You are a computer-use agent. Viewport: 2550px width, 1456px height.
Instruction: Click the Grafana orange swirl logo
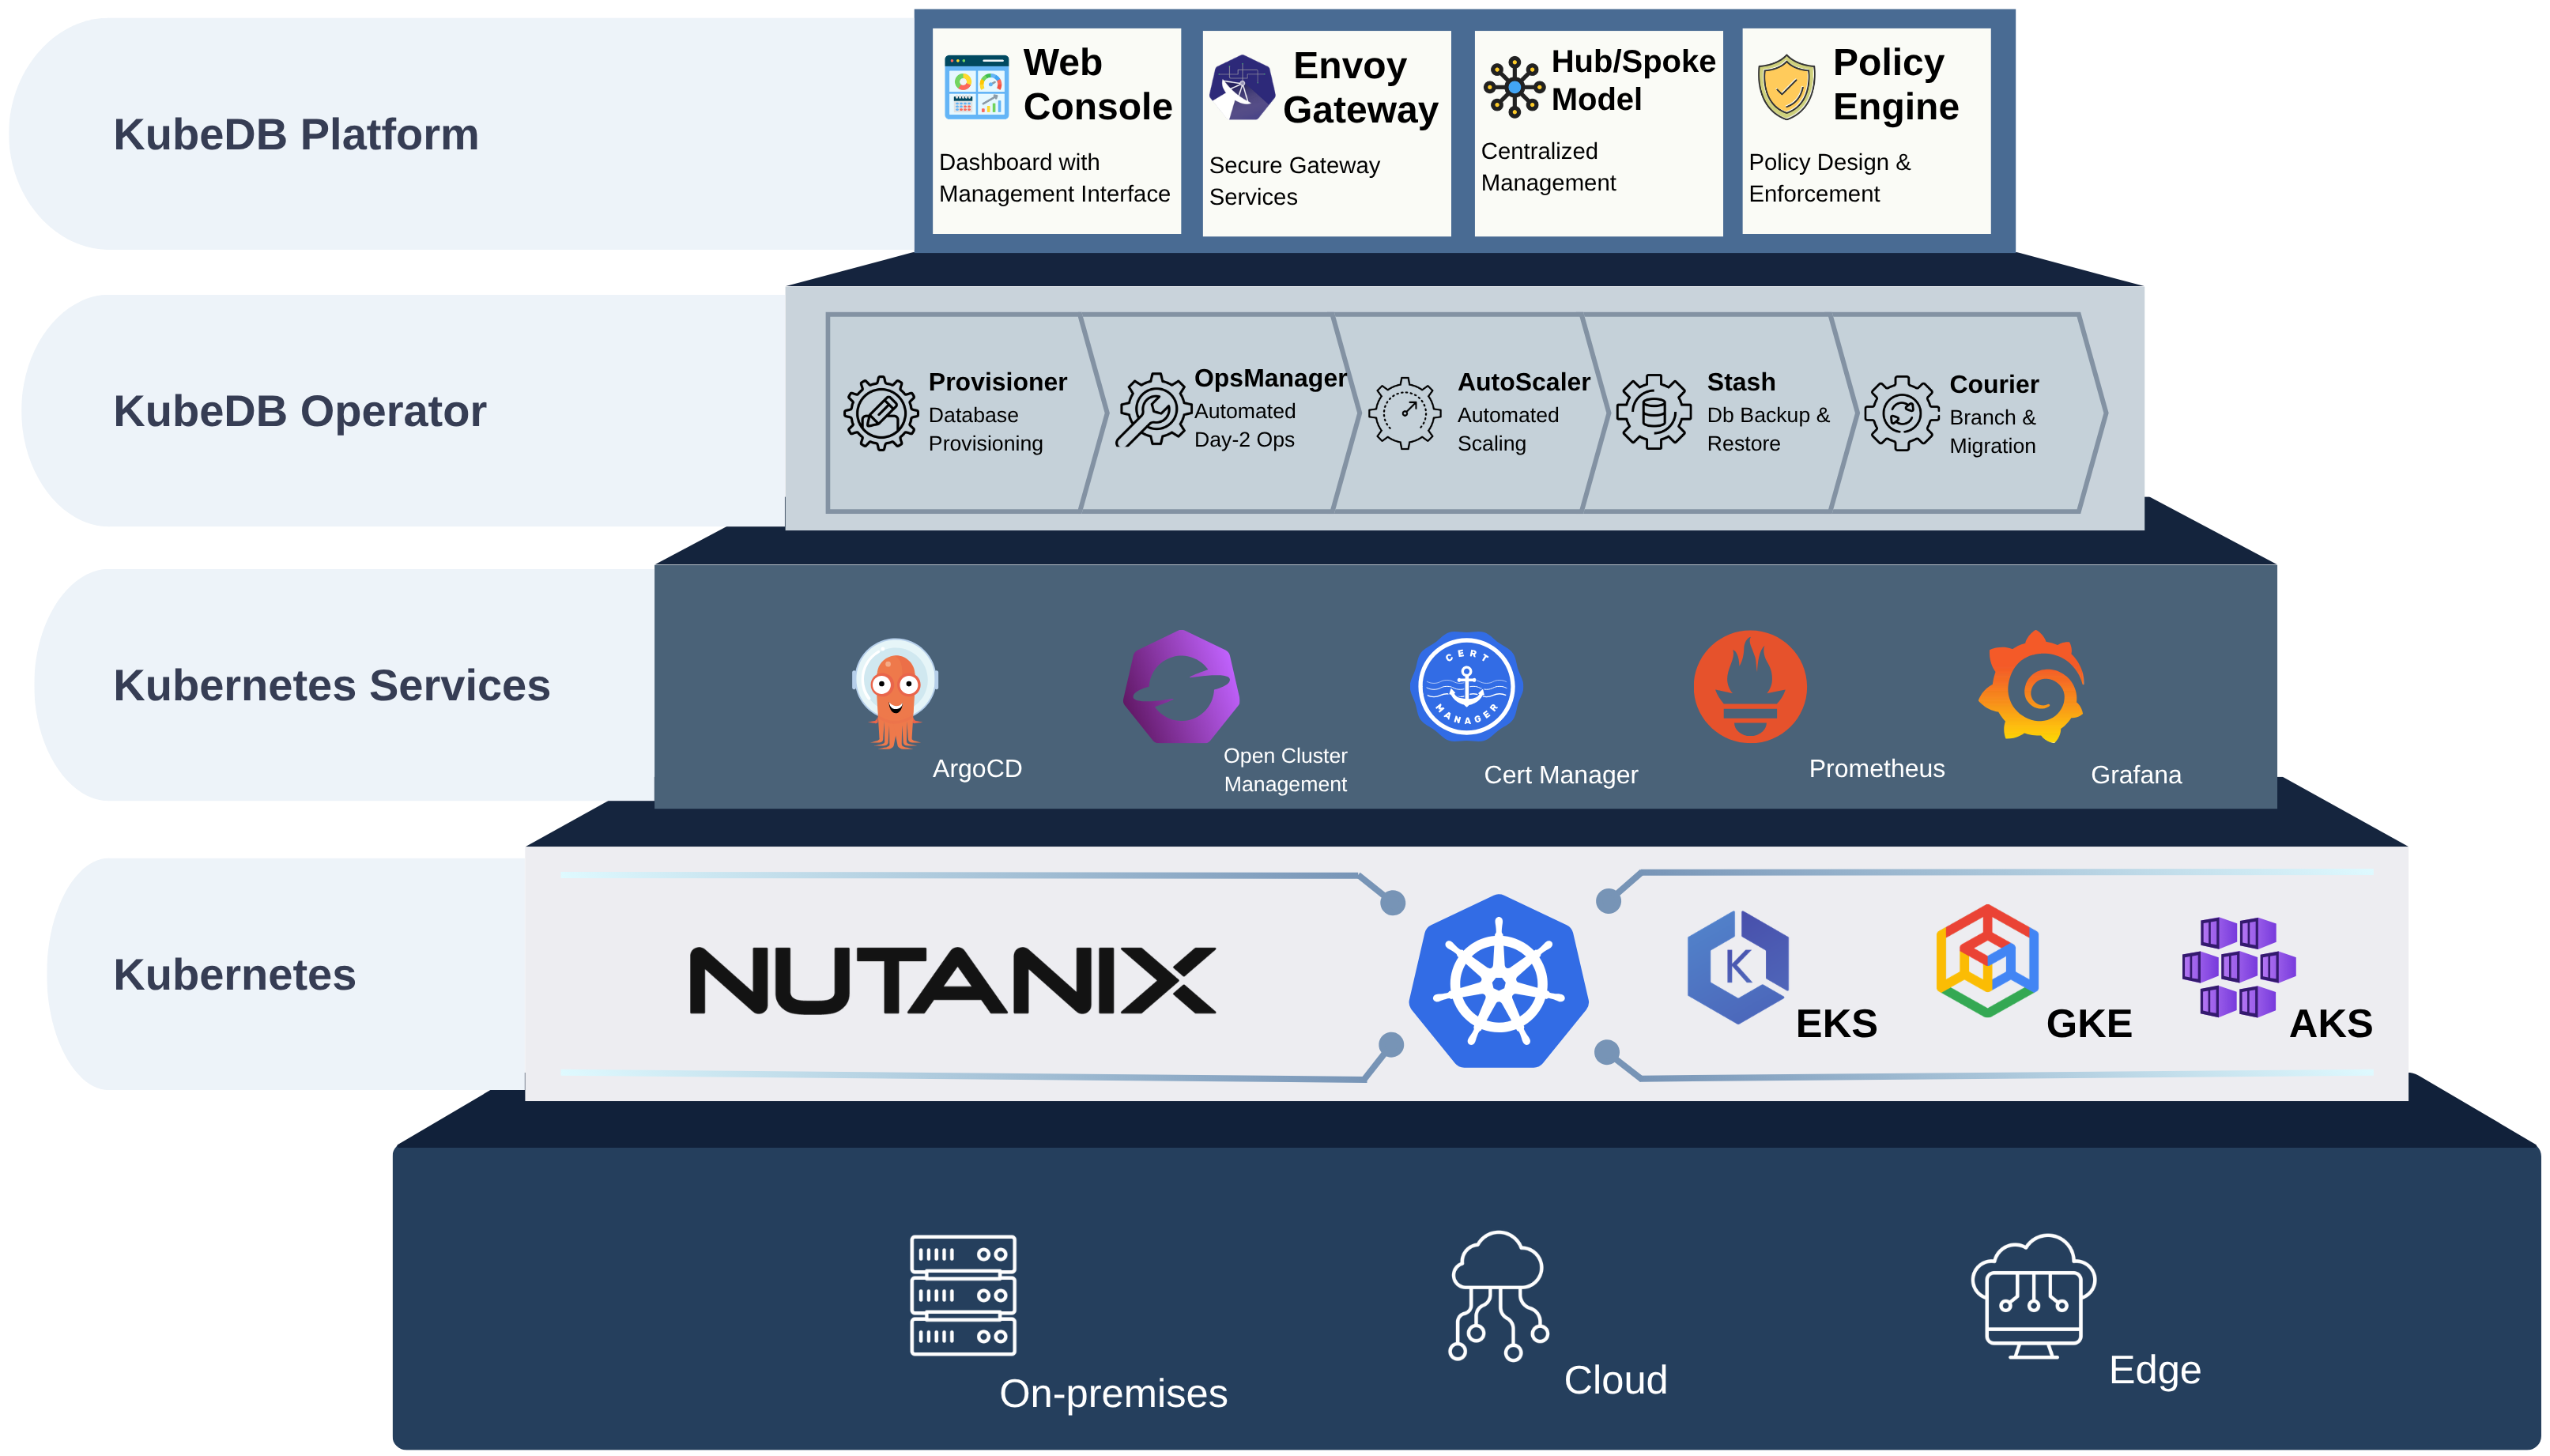2032,686
